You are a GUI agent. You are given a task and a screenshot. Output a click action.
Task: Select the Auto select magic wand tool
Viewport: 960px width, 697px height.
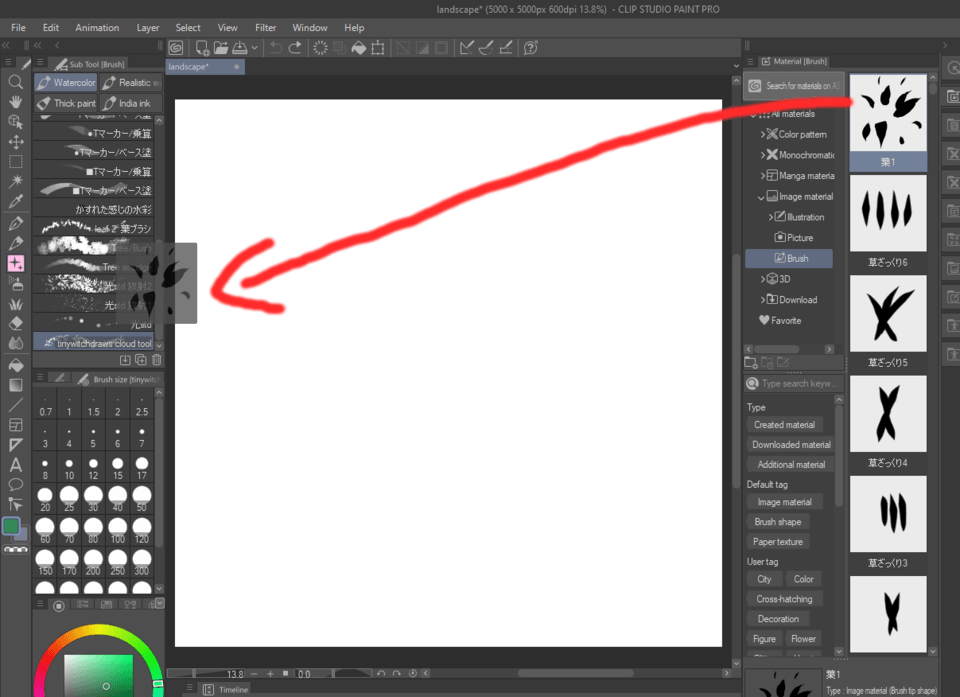16,181
